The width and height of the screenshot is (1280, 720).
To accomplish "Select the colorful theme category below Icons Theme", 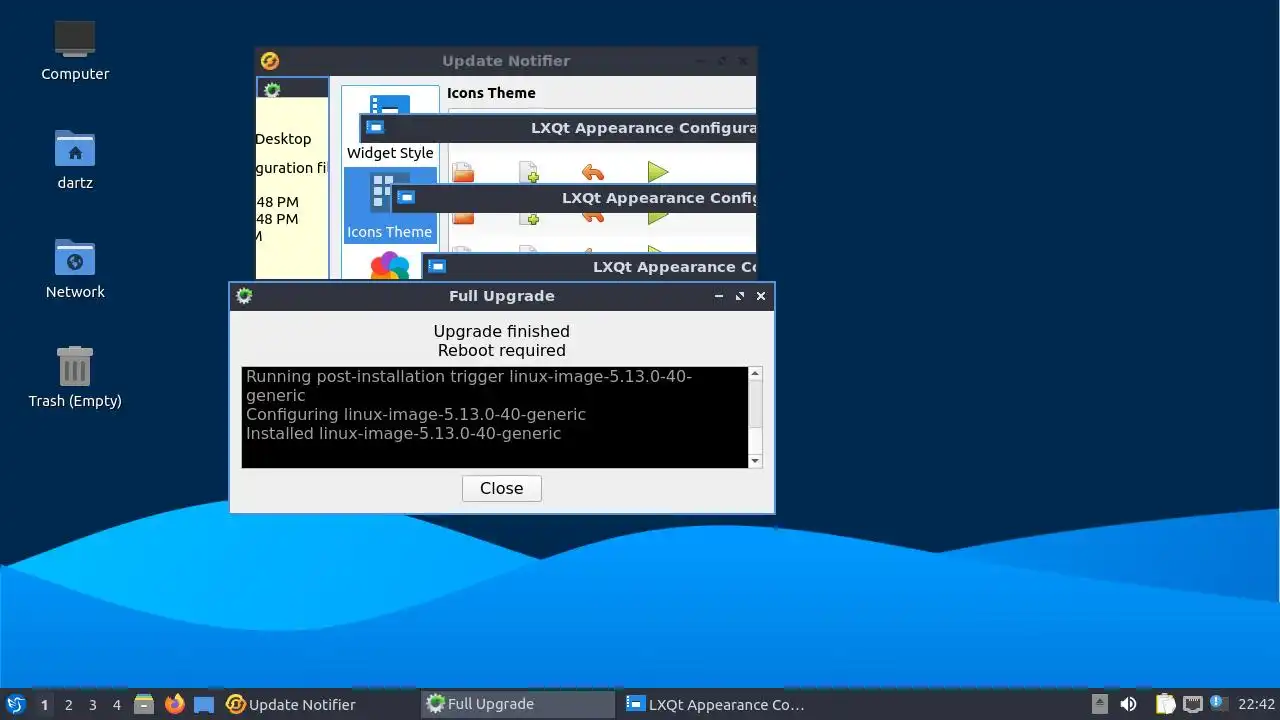I will point(390,267).
